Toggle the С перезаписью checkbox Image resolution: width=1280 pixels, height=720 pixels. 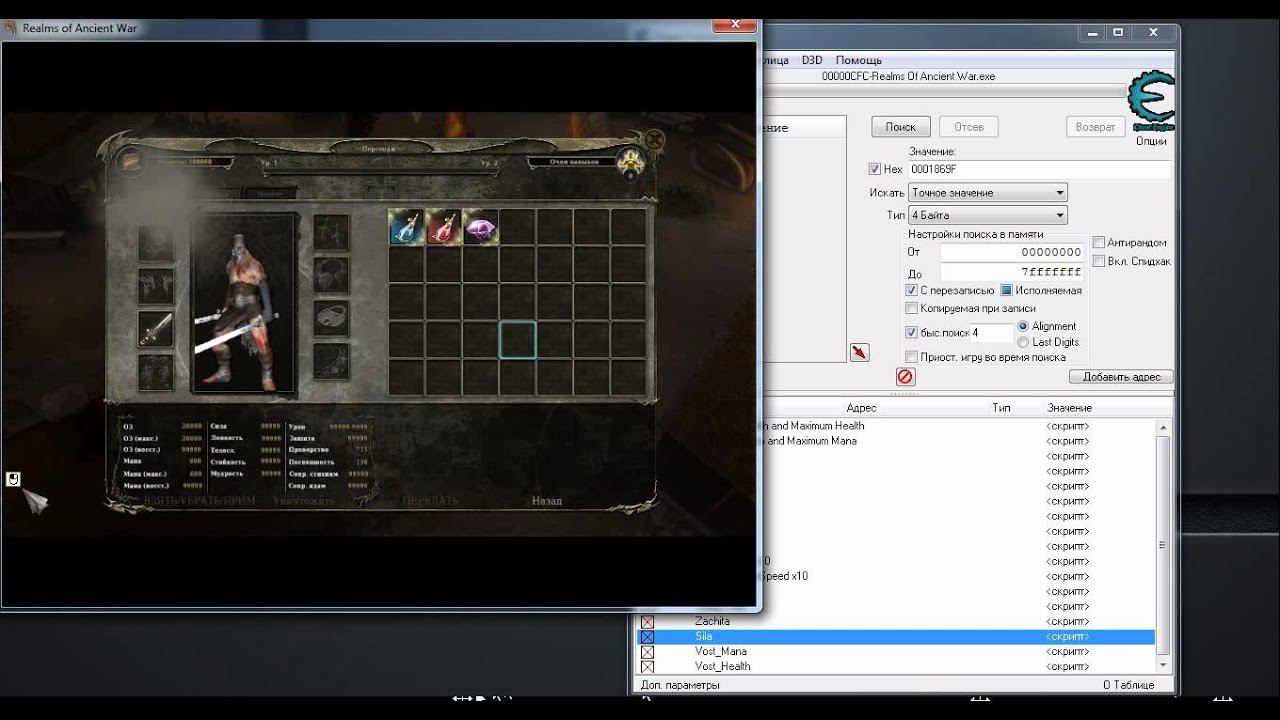coord(911,290)
